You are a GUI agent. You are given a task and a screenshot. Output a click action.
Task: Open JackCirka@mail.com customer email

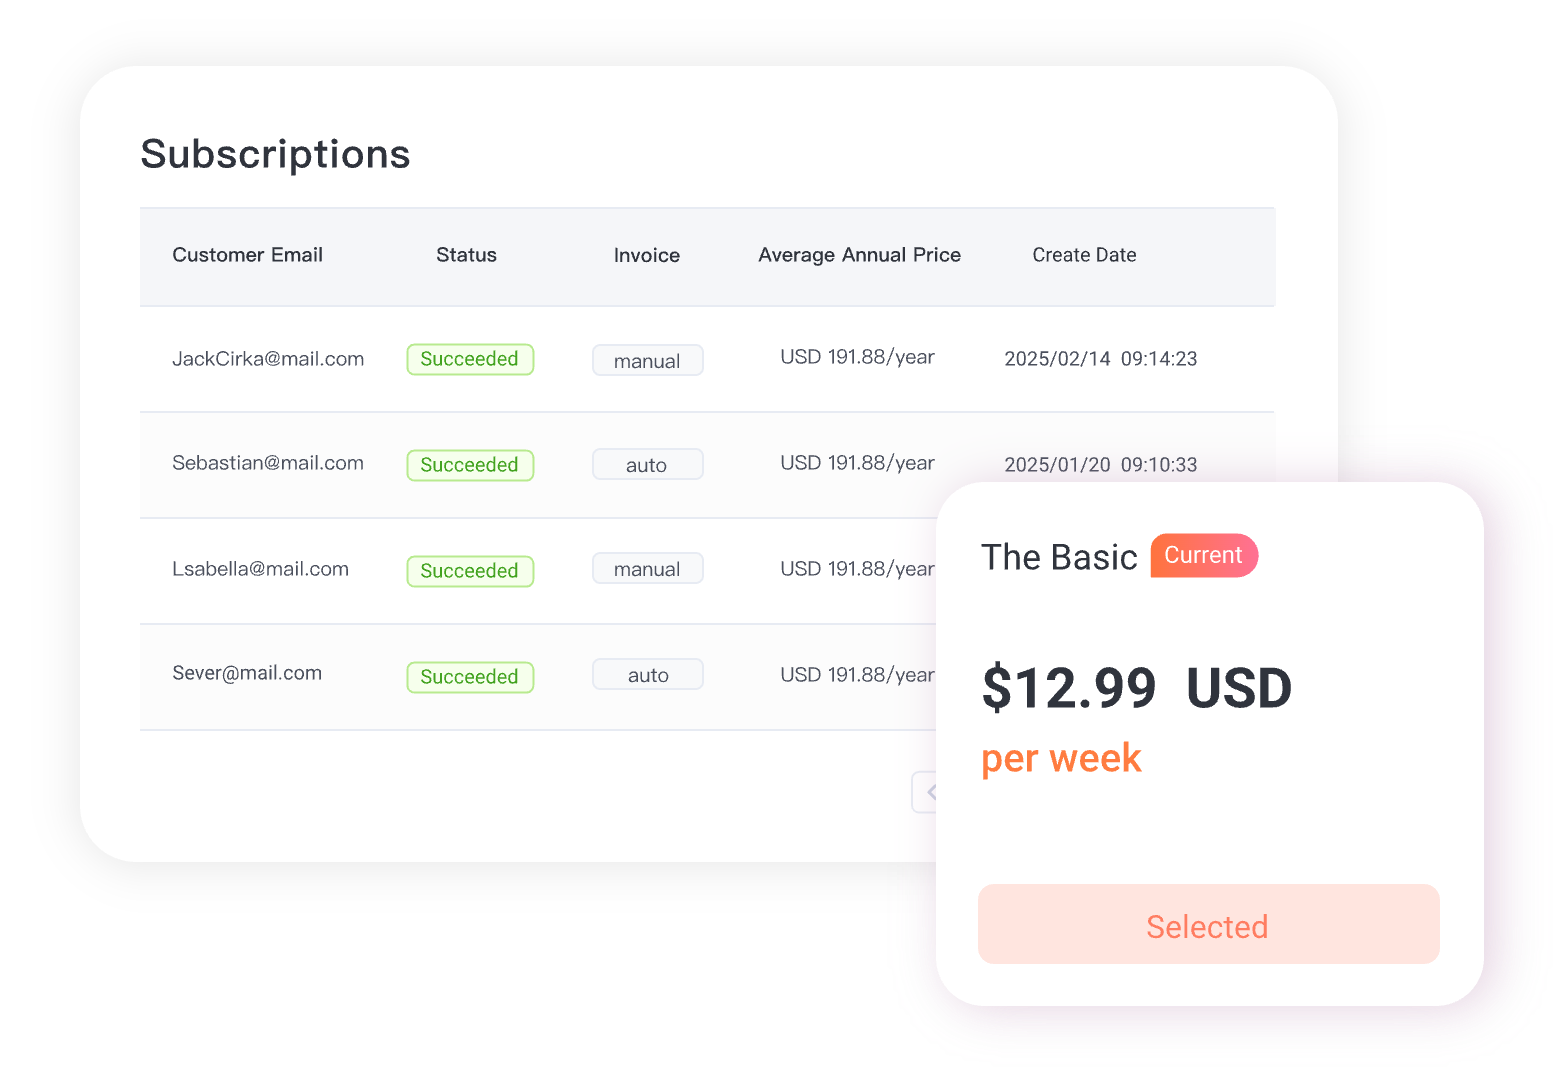(x=268, y=359)
